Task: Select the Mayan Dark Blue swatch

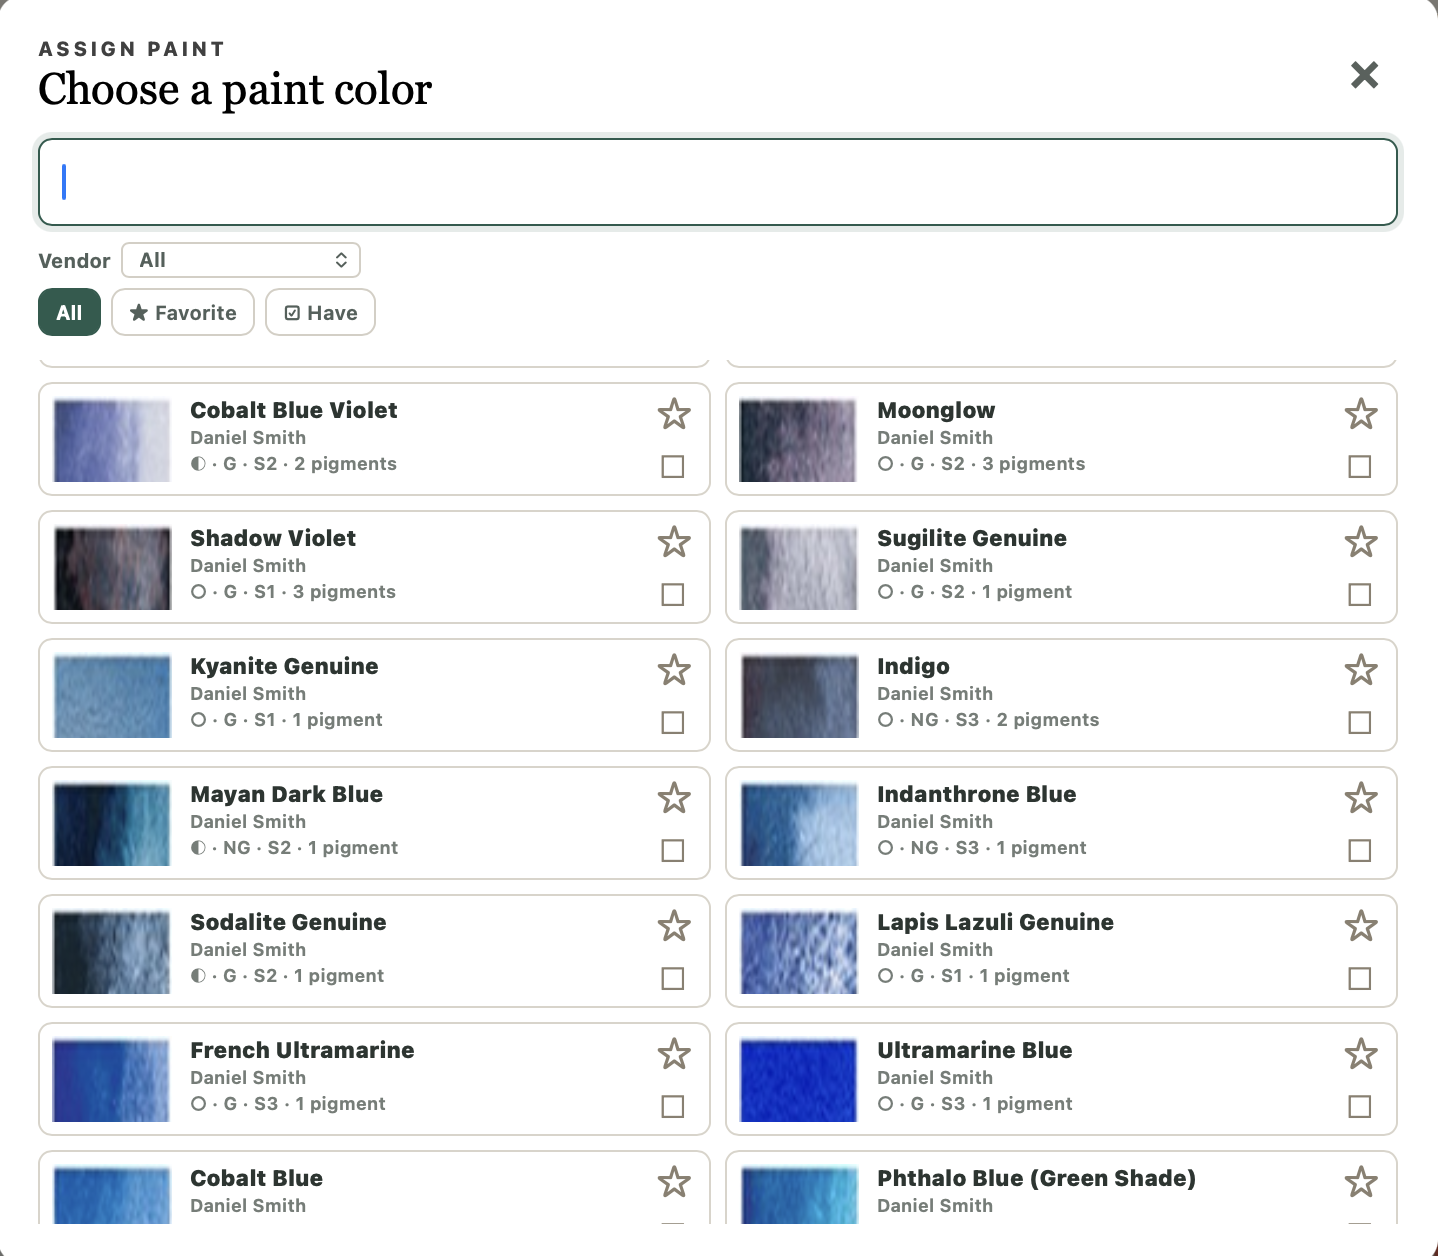Action: click(x=112, y=824)
